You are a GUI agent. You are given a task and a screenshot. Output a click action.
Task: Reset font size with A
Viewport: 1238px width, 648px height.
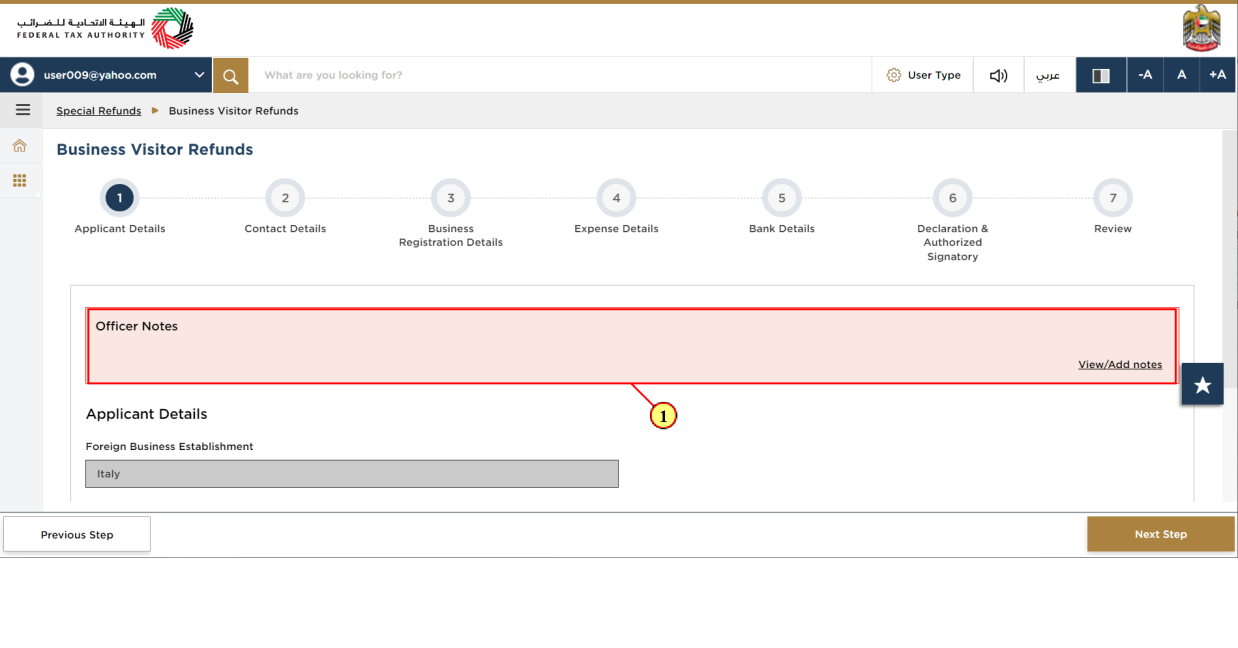(1181, 75)
